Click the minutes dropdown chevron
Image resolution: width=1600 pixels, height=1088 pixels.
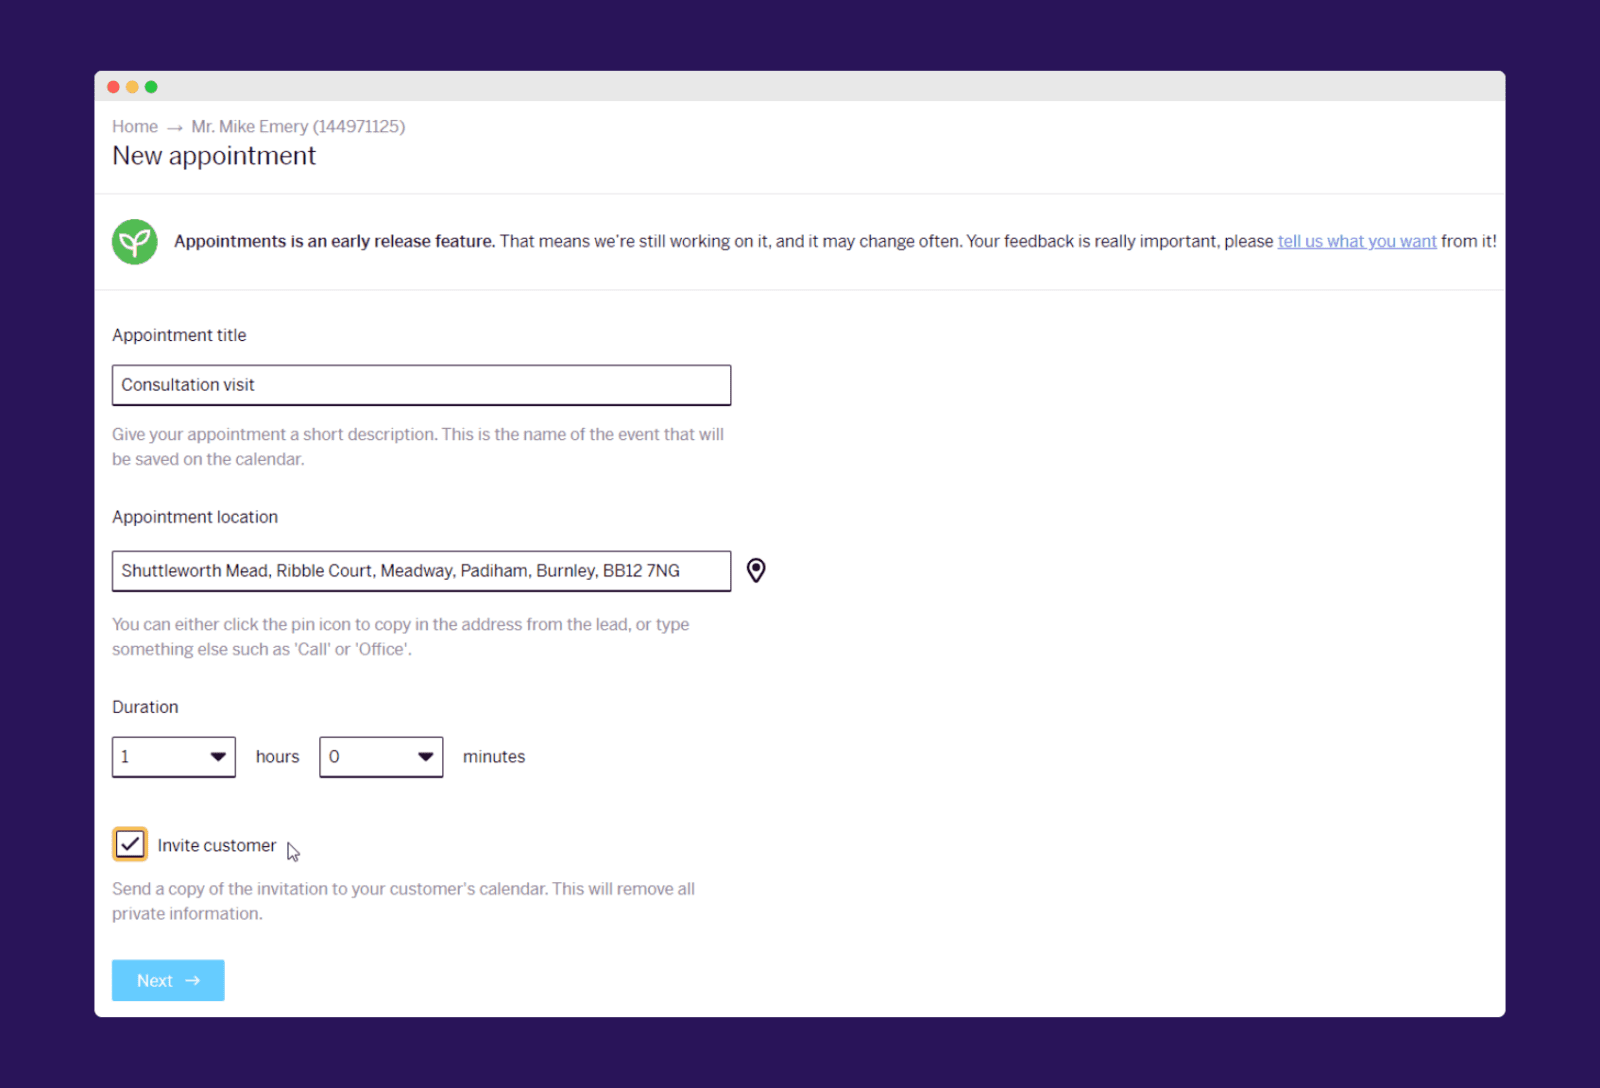424,757
